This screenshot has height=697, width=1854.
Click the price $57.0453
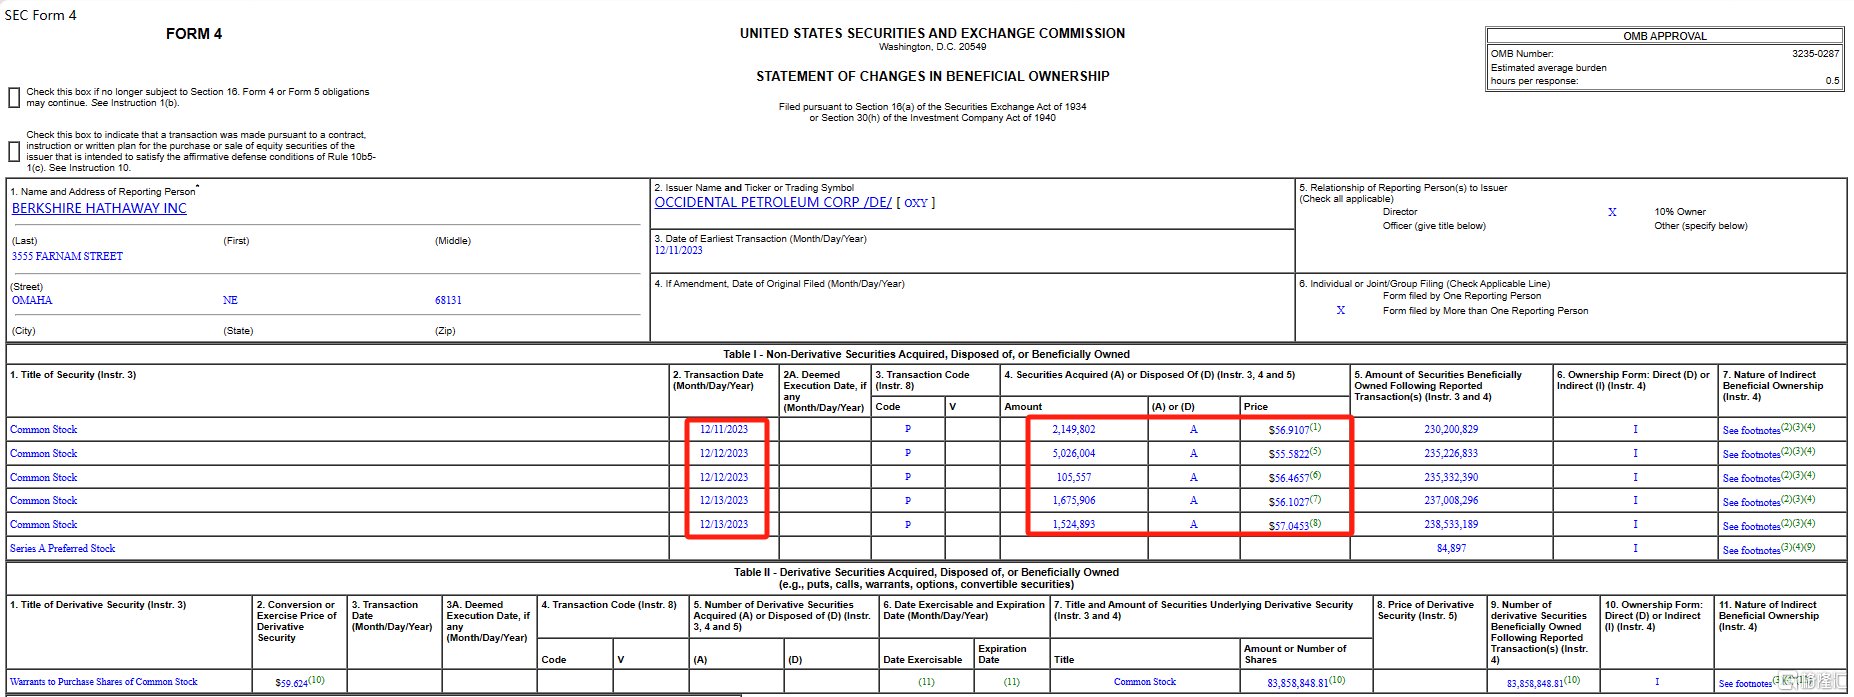(x=1288, y=526)
